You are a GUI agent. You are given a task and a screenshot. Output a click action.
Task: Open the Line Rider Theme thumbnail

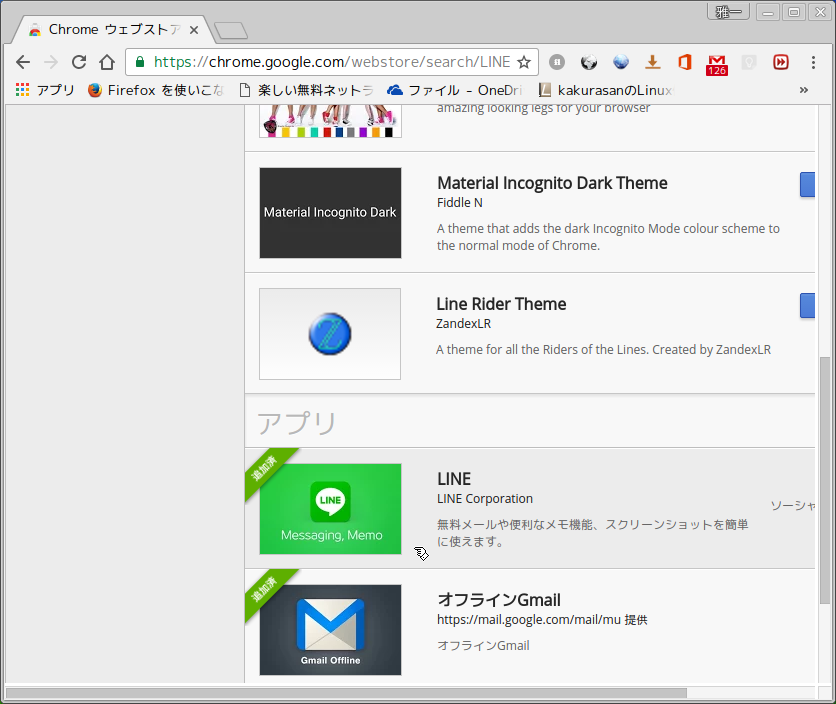click(x=330, y=334)
